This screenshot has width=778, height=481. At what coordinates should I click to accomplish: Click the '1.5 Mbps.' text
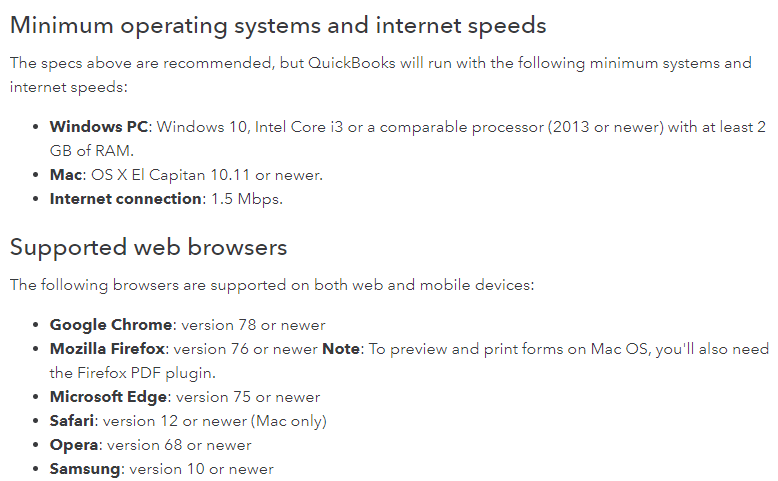pyautogui.click(x=246, y=199)
